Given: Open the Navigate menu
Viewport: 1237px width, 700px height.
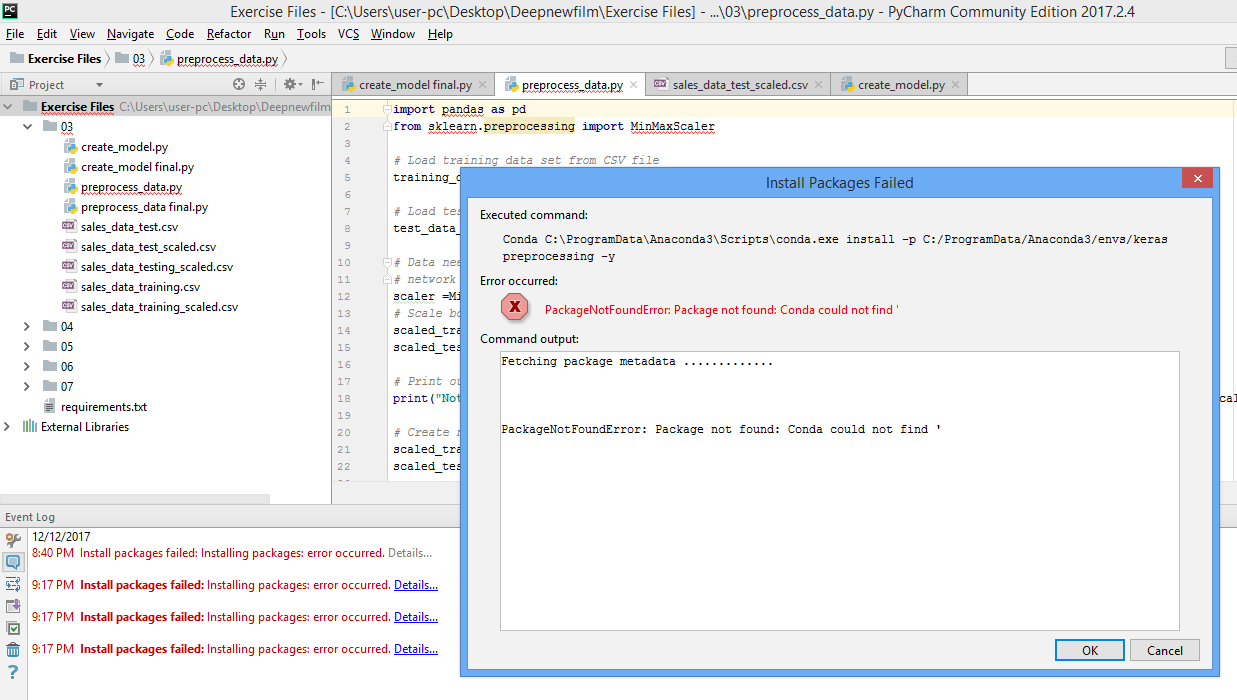Looking at the screenshot, I should (131, 34).
